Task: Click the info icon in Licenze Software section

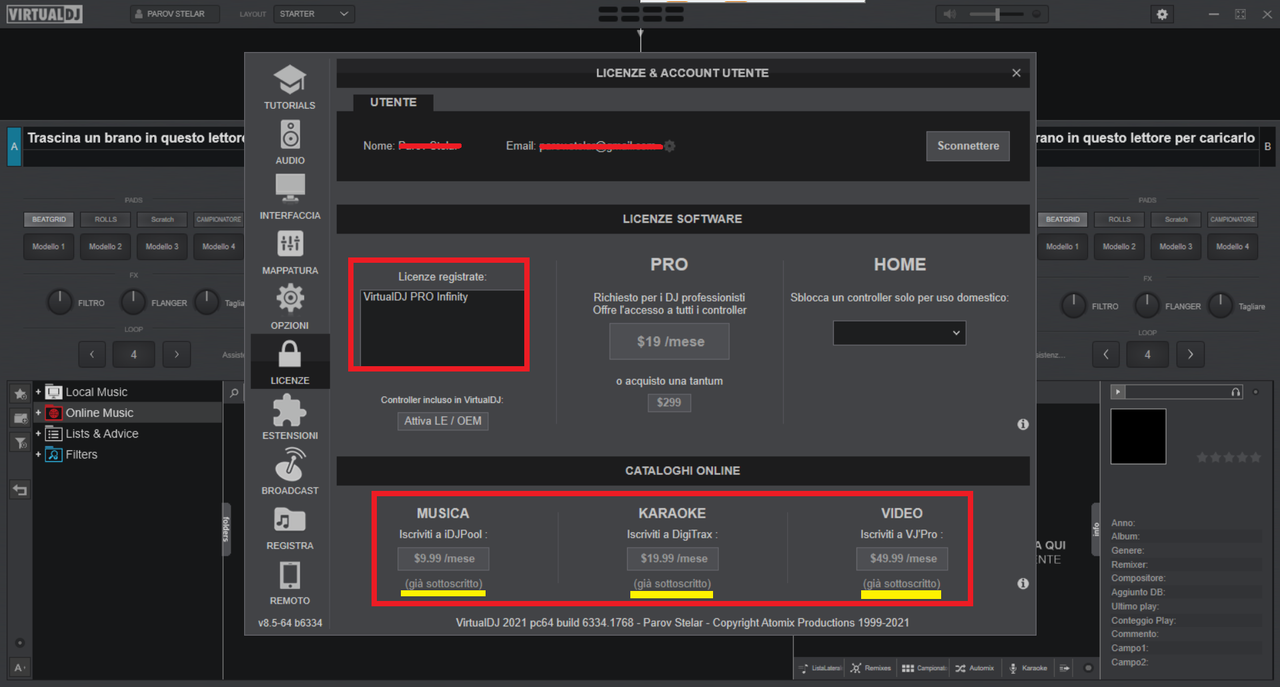Action: pyautogui.click(x=1023, y=425)
